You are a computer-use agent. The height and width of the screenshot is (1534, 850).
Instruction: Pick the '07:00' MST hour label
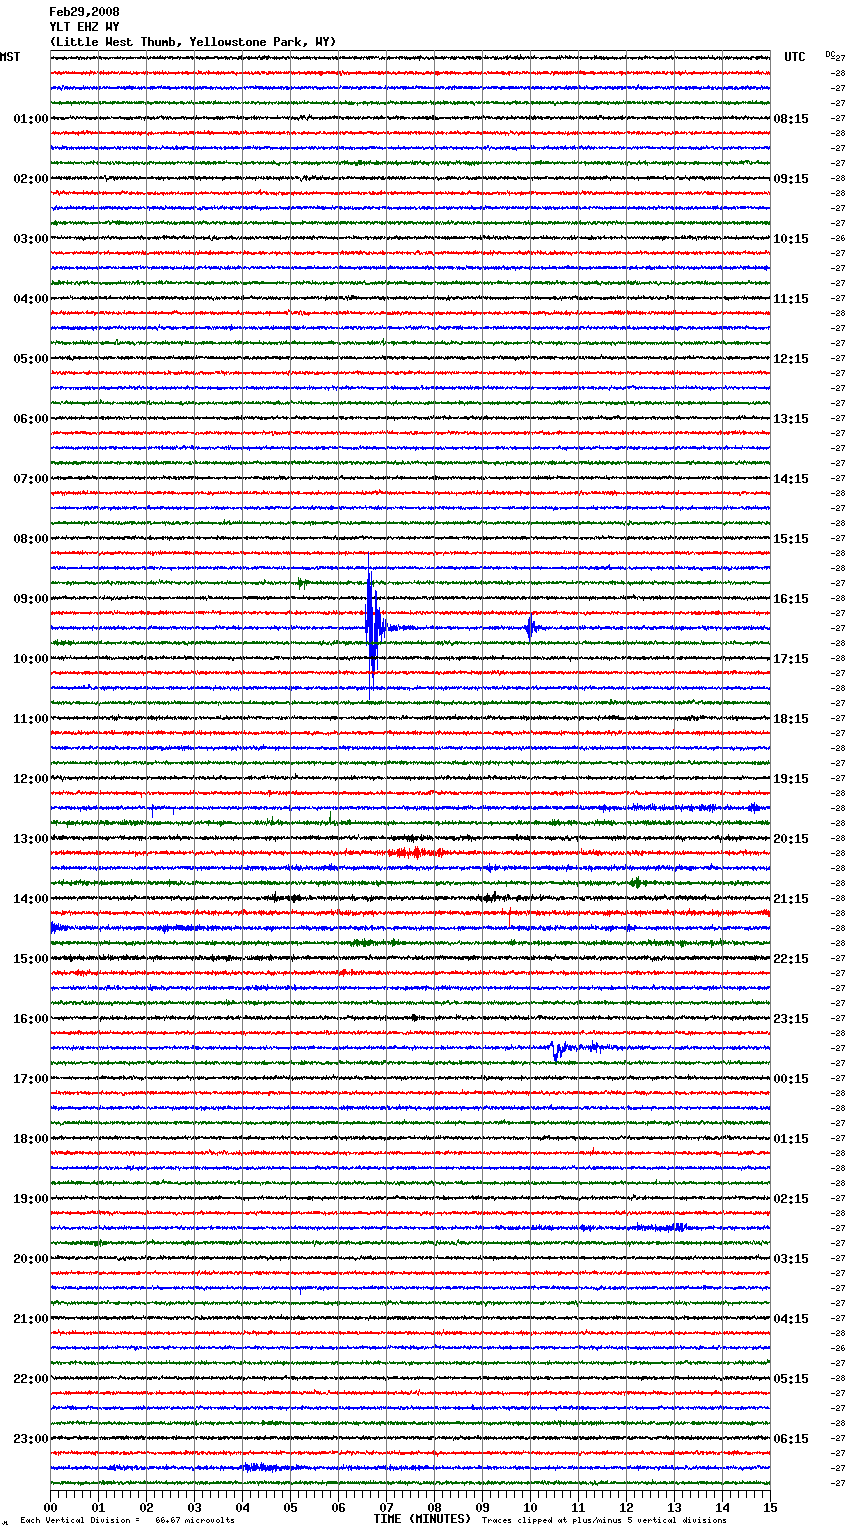tap(31, 479)
